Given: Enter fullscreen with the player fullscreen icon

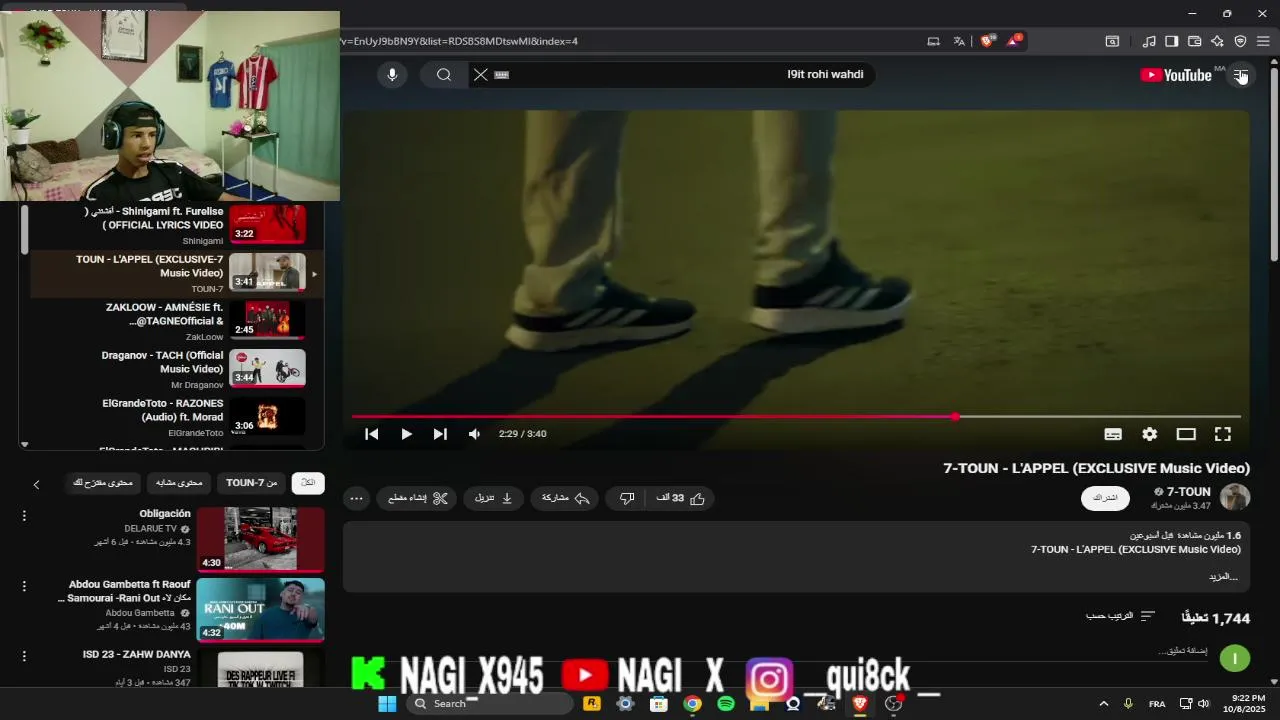Looking at the screenshot, I should pos(1222,434).
